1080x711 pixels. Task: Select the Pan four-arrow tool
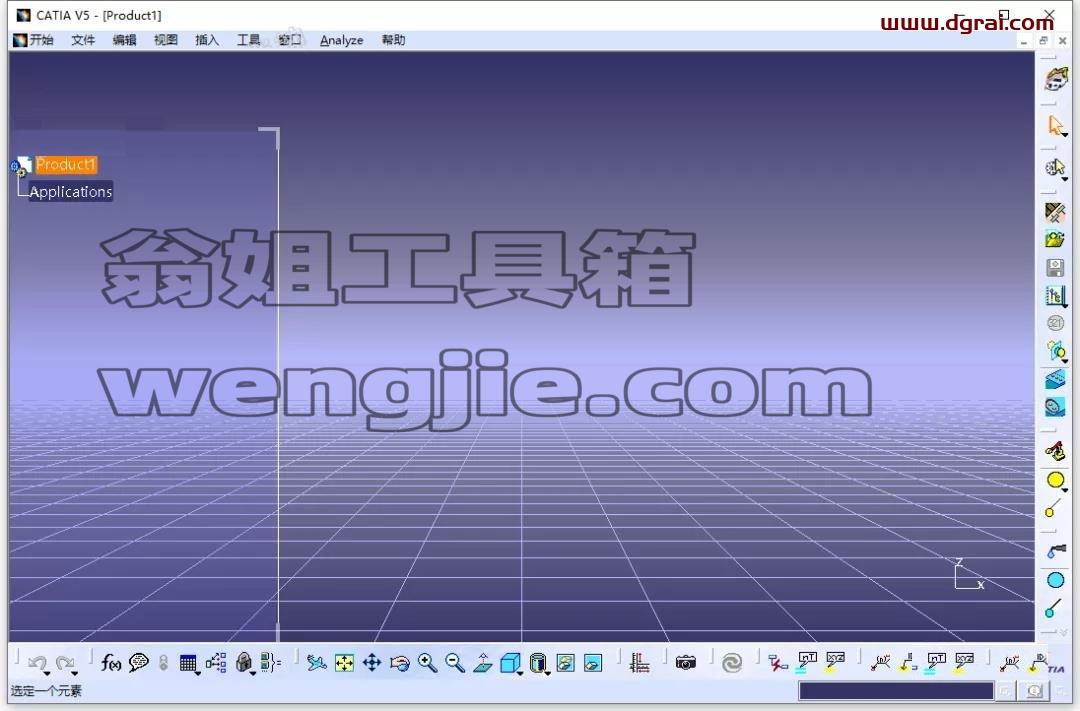coord(372,663)
